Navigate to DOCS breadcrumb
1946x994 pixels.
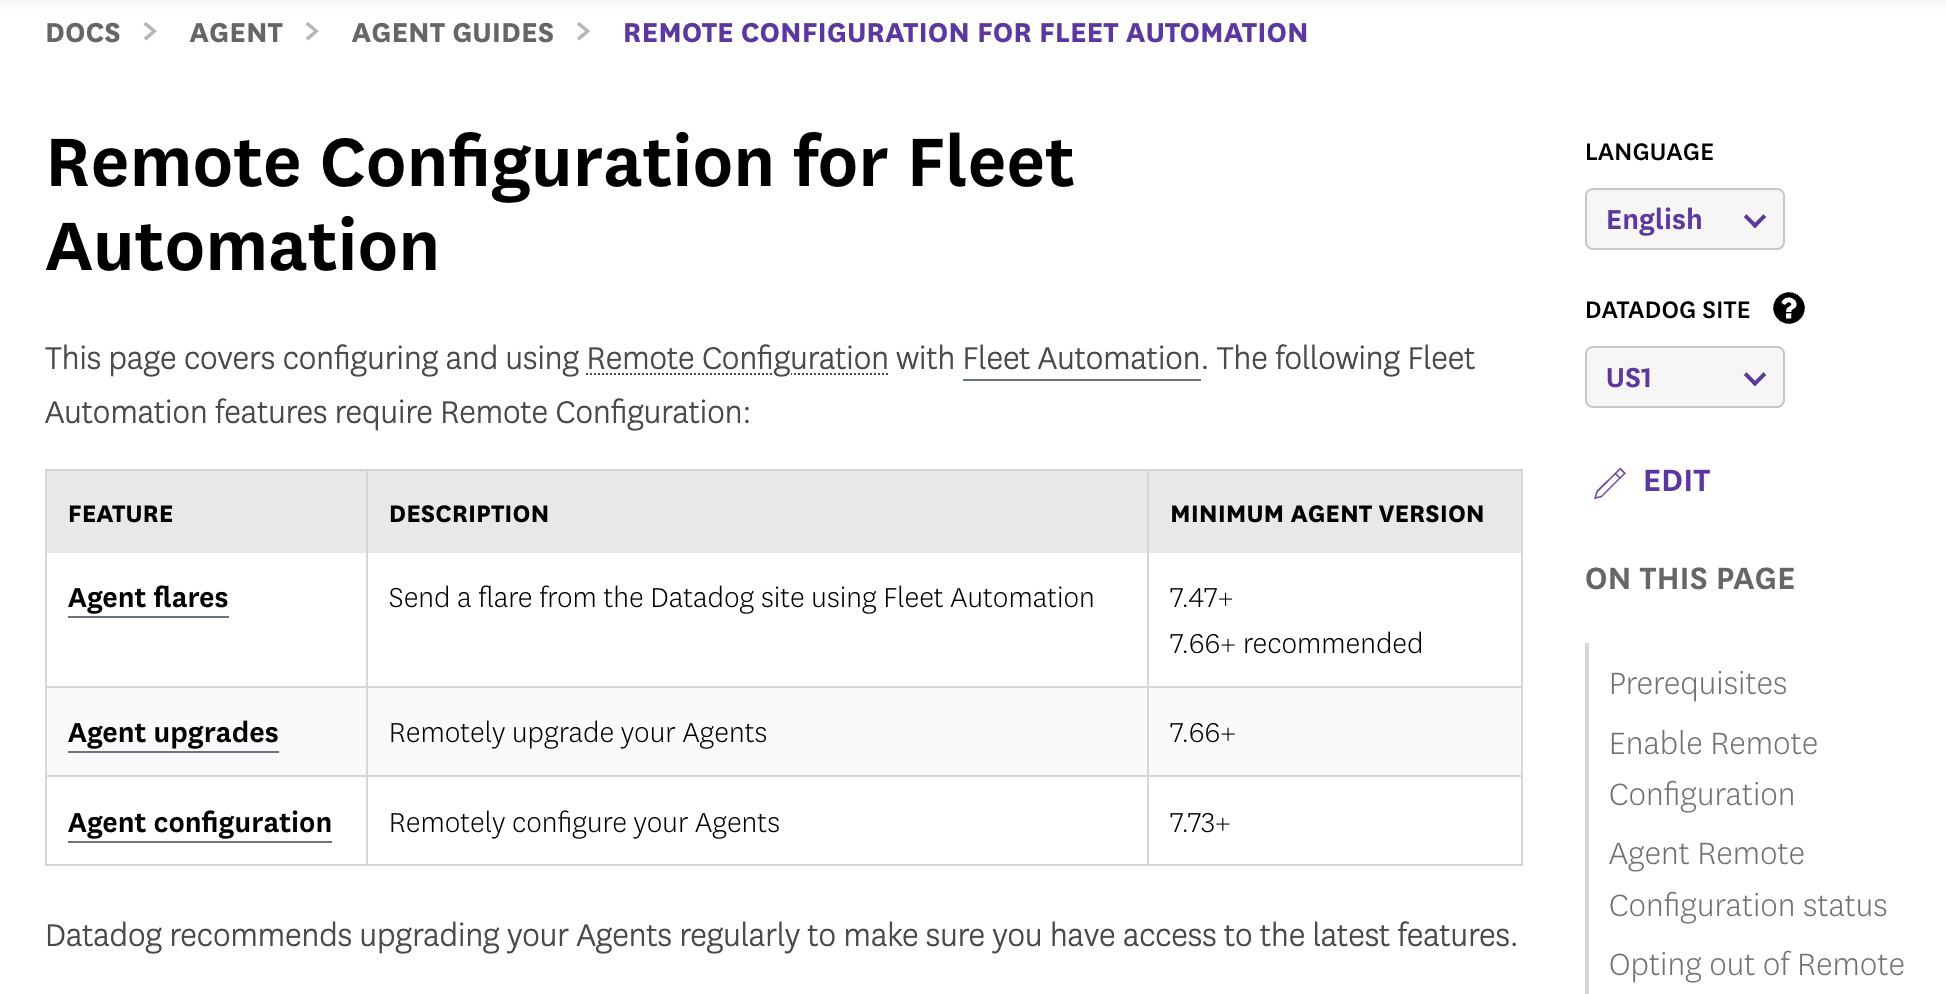tap(83, 31)
